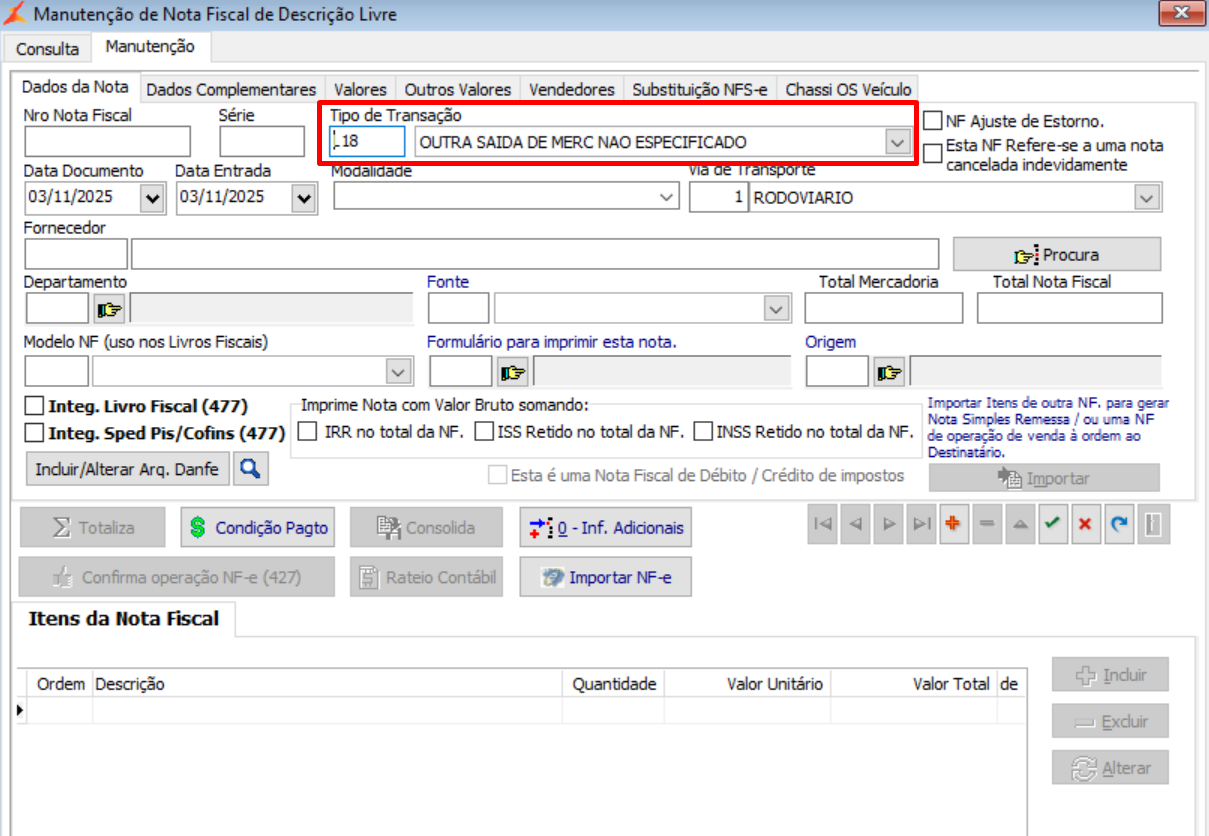Click Incluir item button
The image size is (1209, 836).
[x=1110, y=675]
